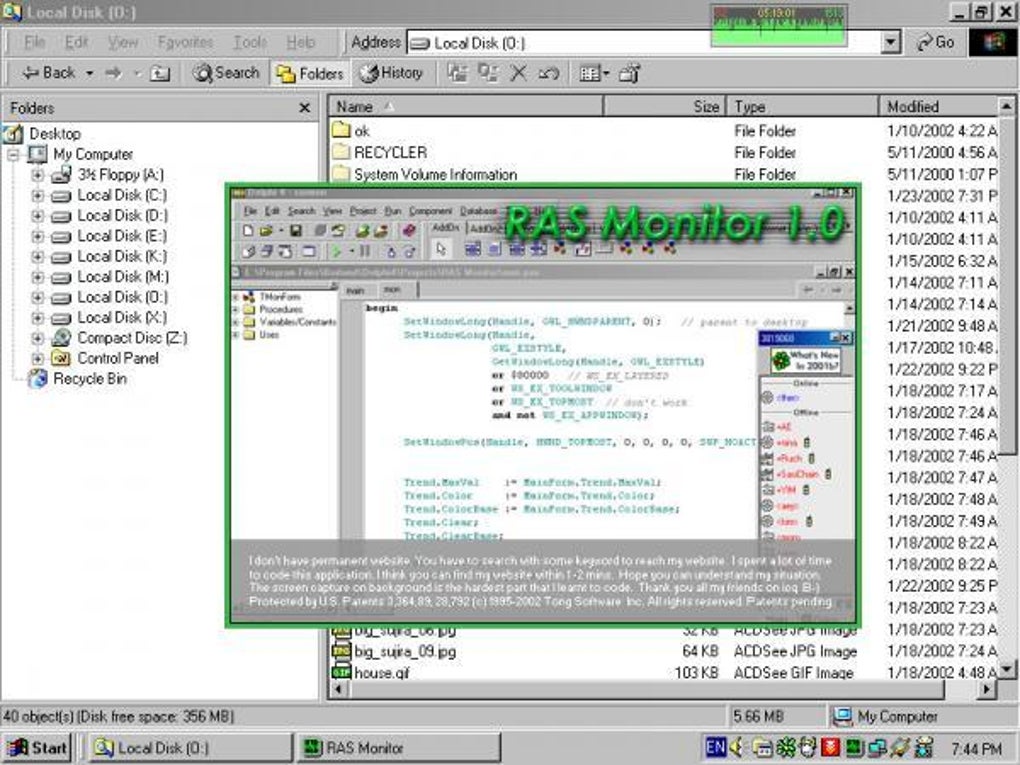The image size is (1020, 765).
Task: Switch to the mon editor tab
Action: (x=392, y=289)
